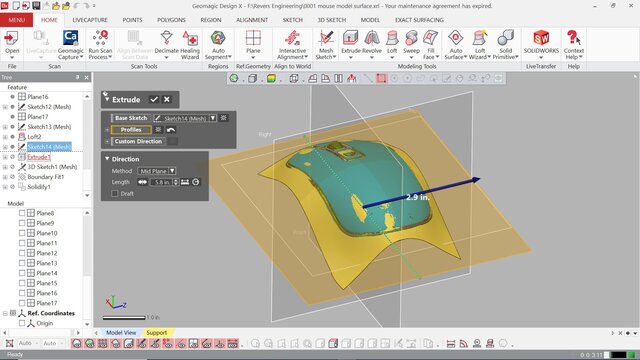Launch the Healing Wizard
The width and height of the screenshot is (640, 360).
[190, 44]
